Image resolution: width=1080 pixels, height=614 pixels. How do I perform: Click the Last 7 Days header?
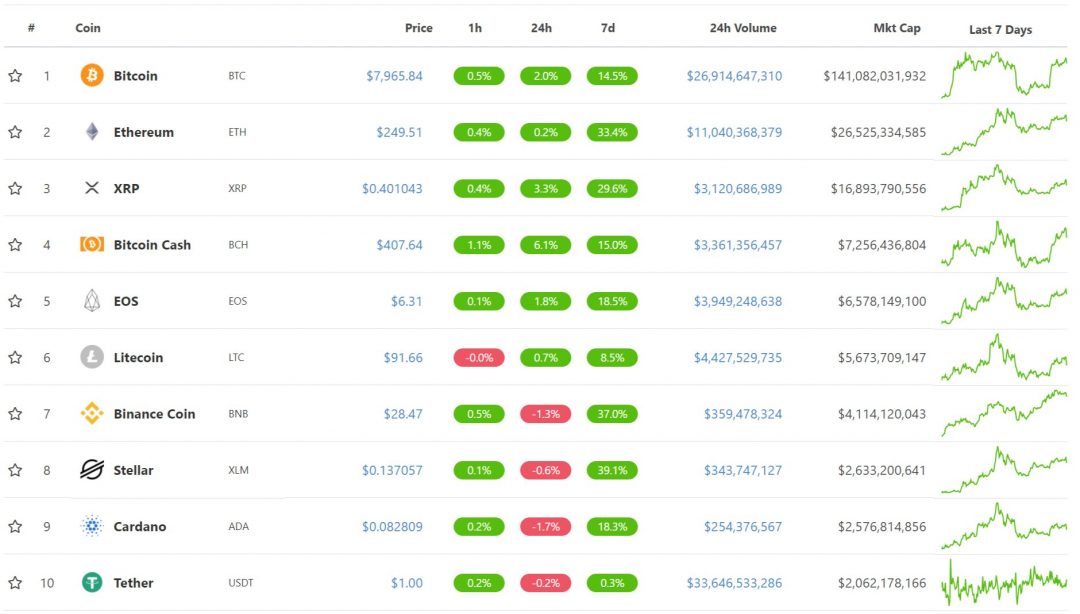pyautogui.click(x=1000, y=30)
